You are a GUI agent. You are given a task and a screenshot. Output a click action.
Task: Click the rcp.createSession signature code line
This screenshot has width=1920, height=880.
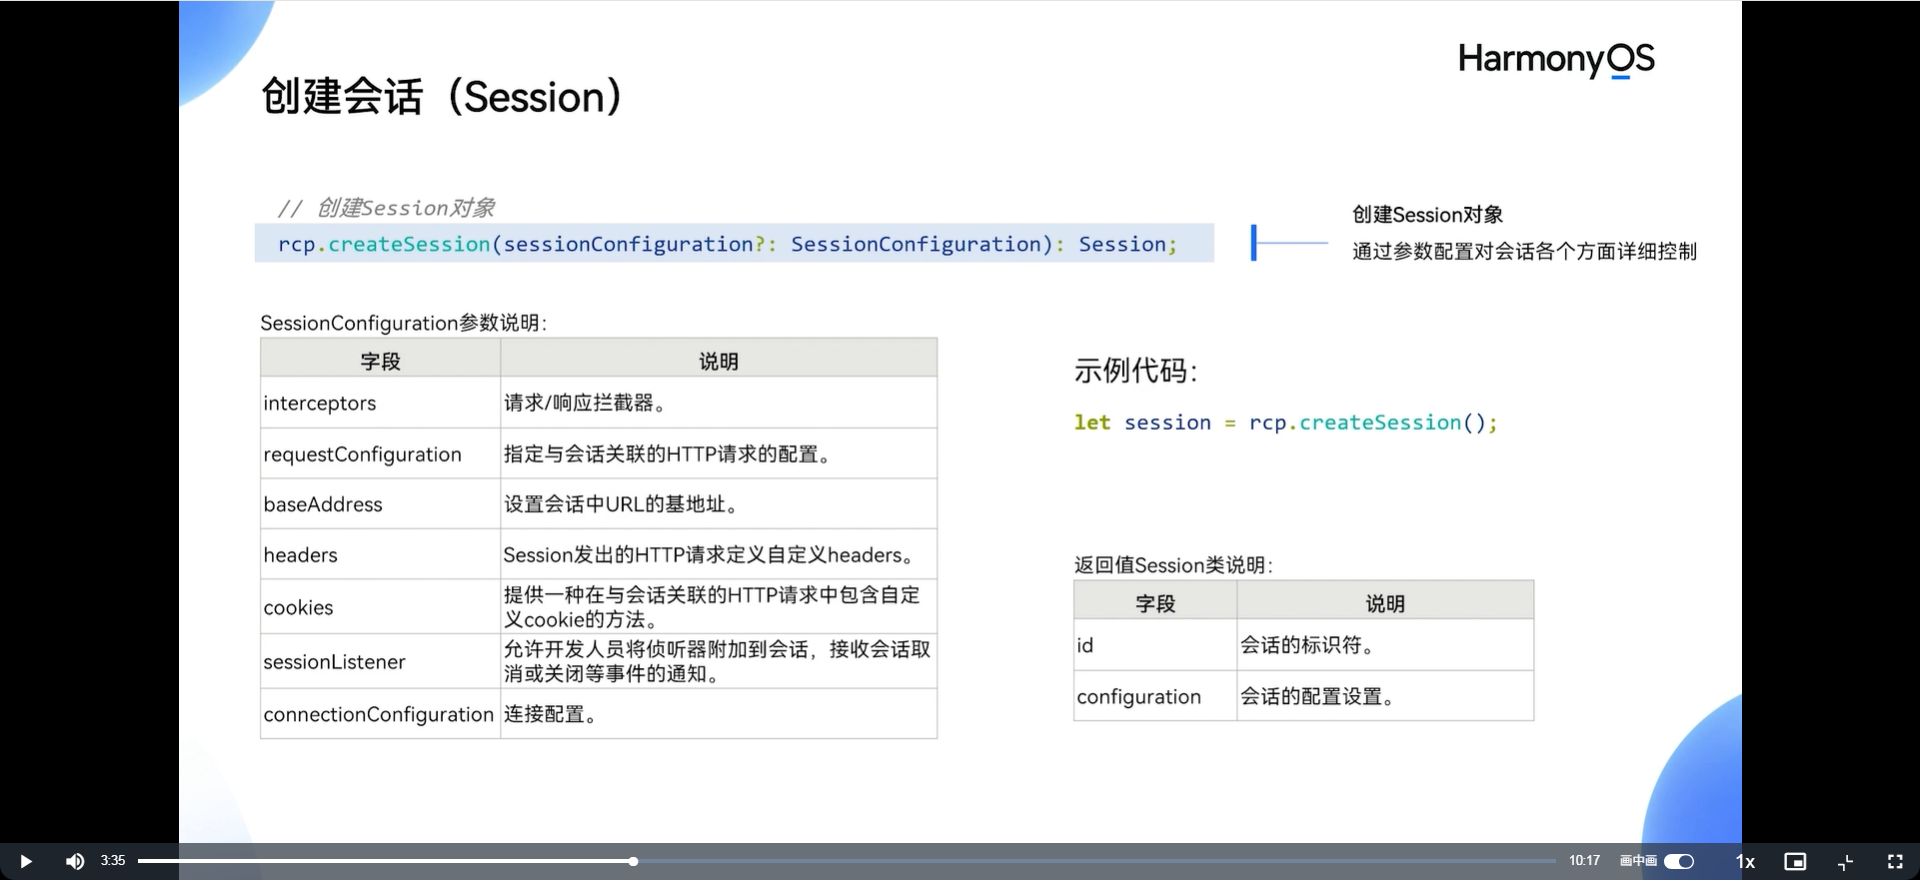coord(734,243)
